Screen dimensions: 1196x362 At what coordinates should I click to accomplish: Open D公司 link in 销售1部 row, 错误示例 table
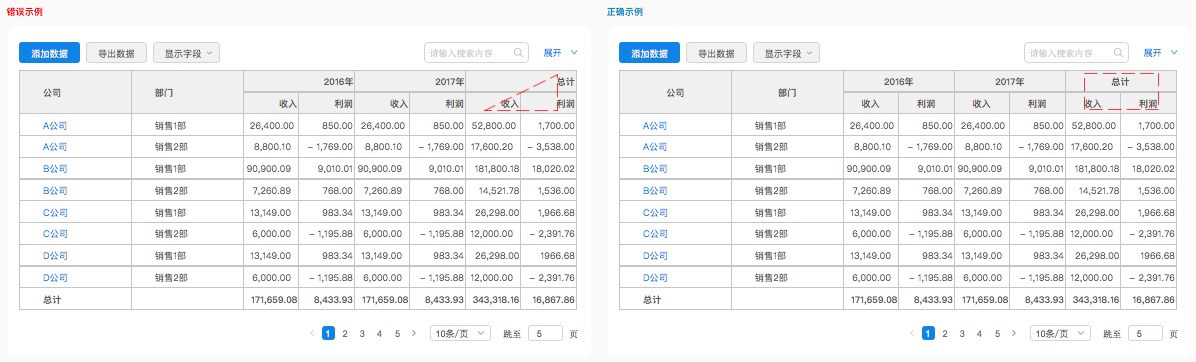coord(55,255)
